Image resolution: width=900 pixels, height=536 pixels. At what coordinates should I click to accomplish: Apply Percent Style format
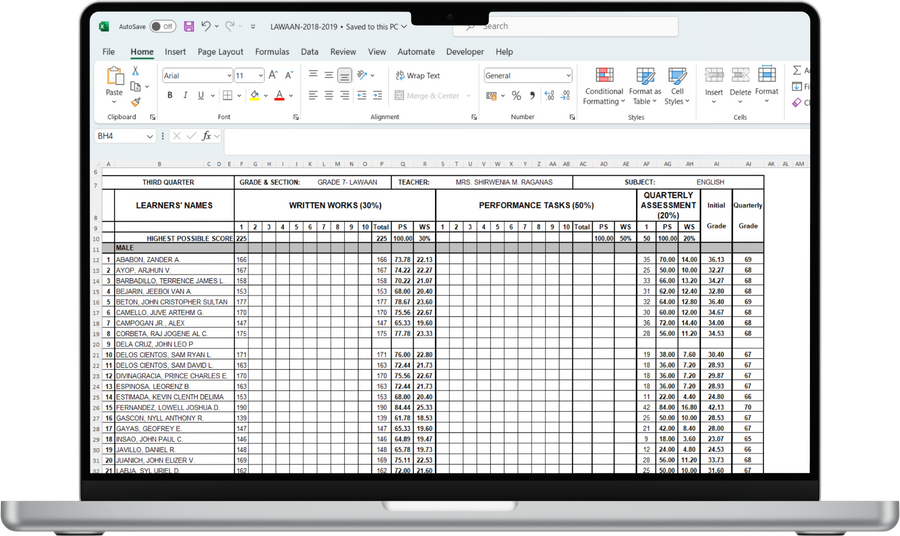[517, 96]
